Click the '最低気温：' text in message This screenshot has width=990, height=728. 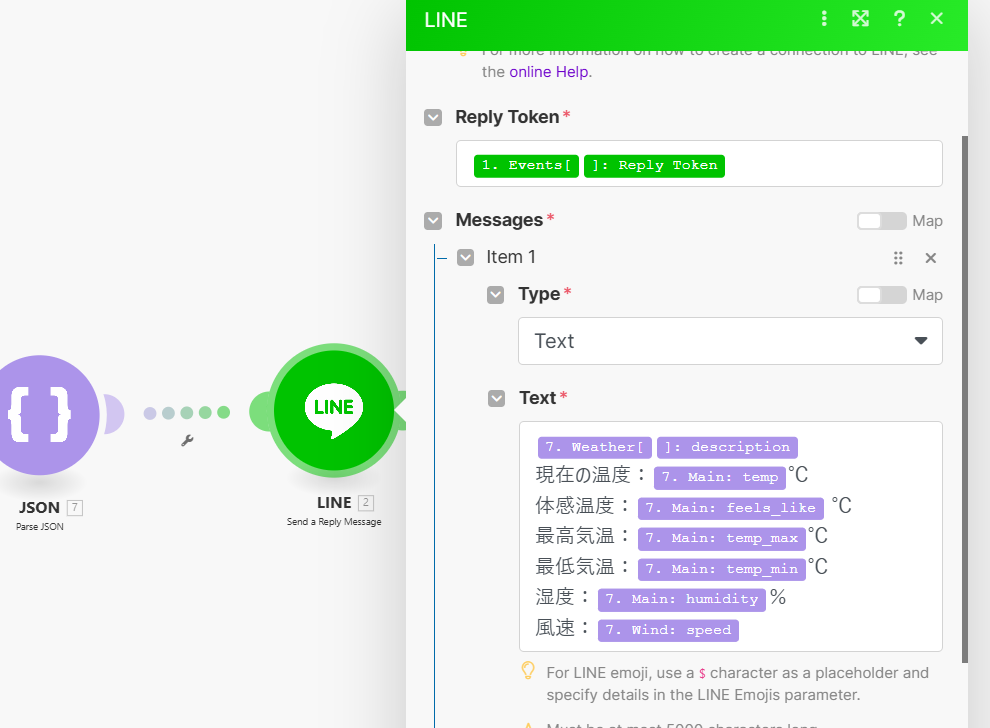coord(583,567)
